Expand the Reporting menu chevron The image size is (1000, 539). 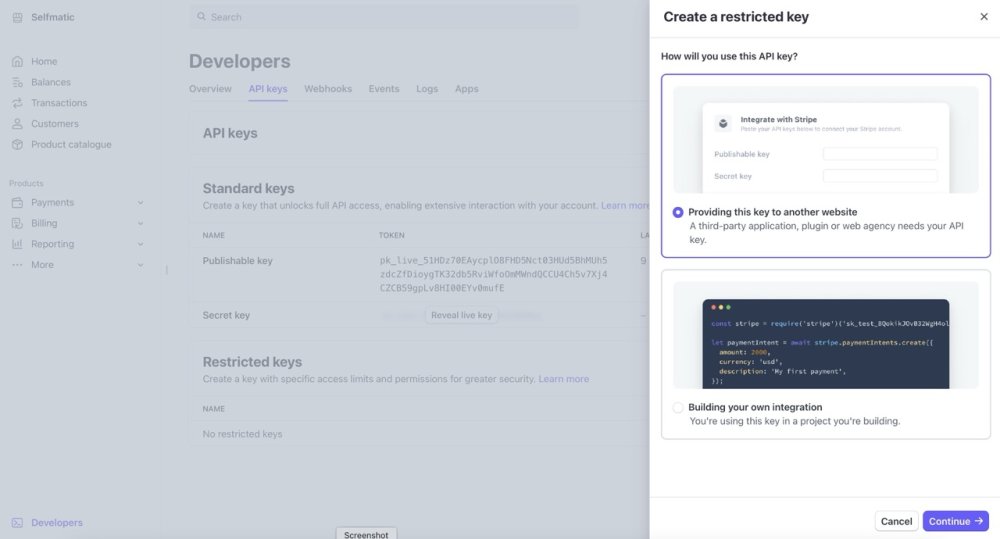coord(140,244)
